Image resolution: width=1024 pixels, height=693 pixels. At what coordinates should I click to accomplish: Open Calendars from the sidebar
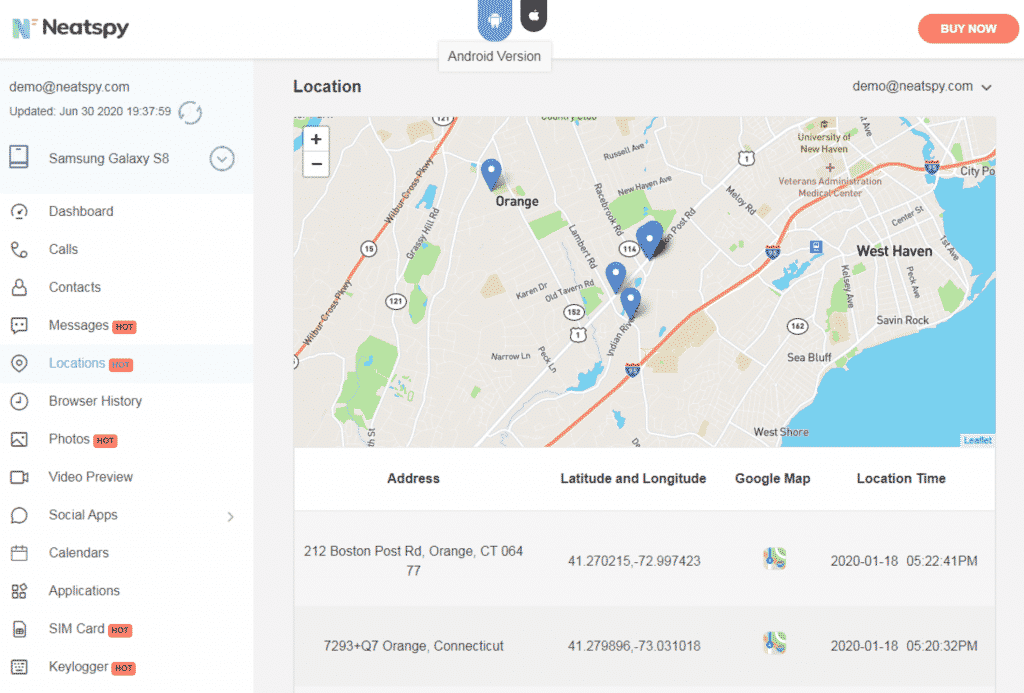[x=78, y=552]
